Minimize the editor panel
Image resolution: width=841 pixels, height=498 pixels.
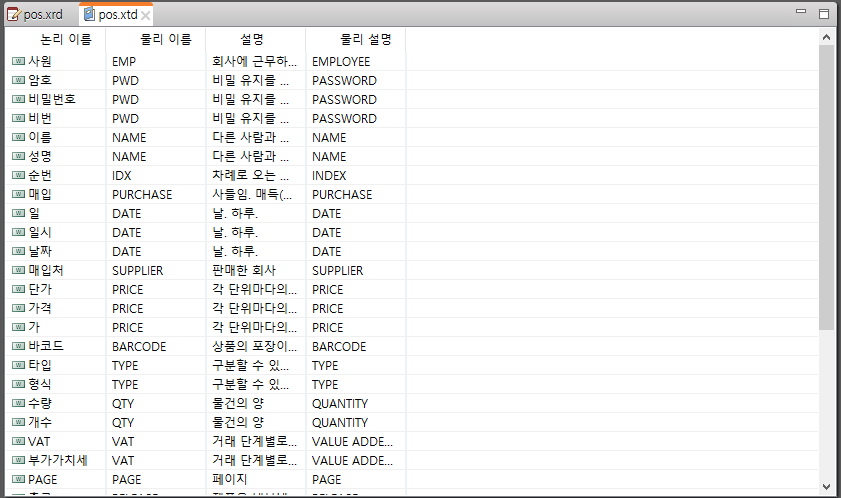point(801,11)
